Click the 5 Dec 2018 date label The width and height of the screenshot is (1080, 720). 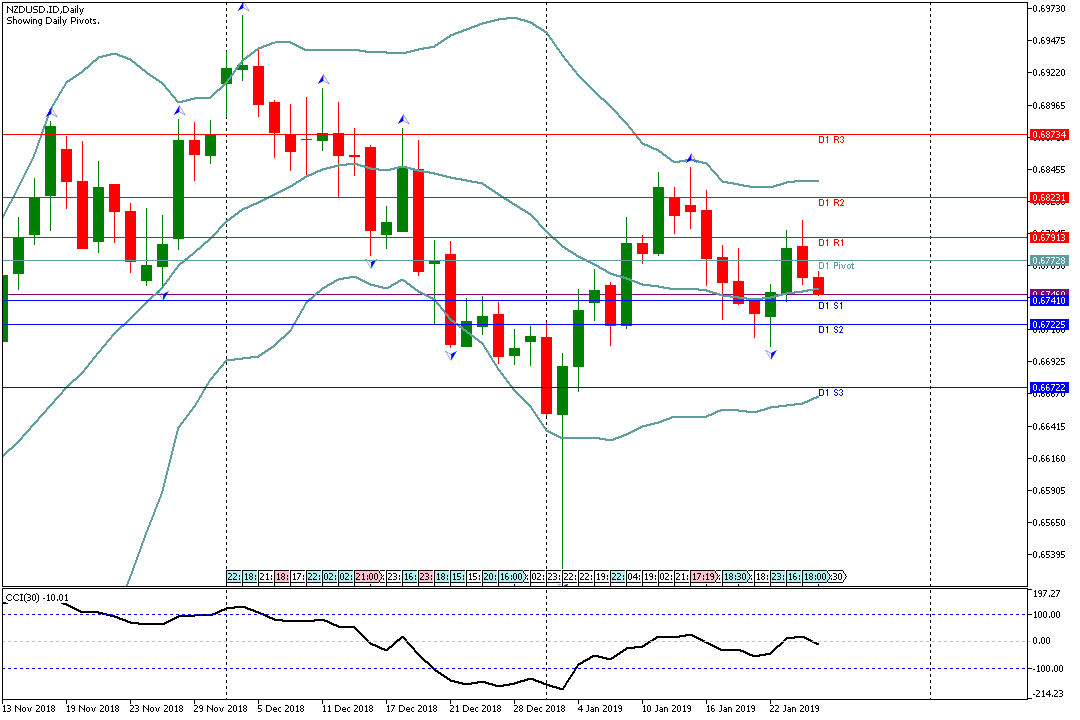(x=281, y=709)
